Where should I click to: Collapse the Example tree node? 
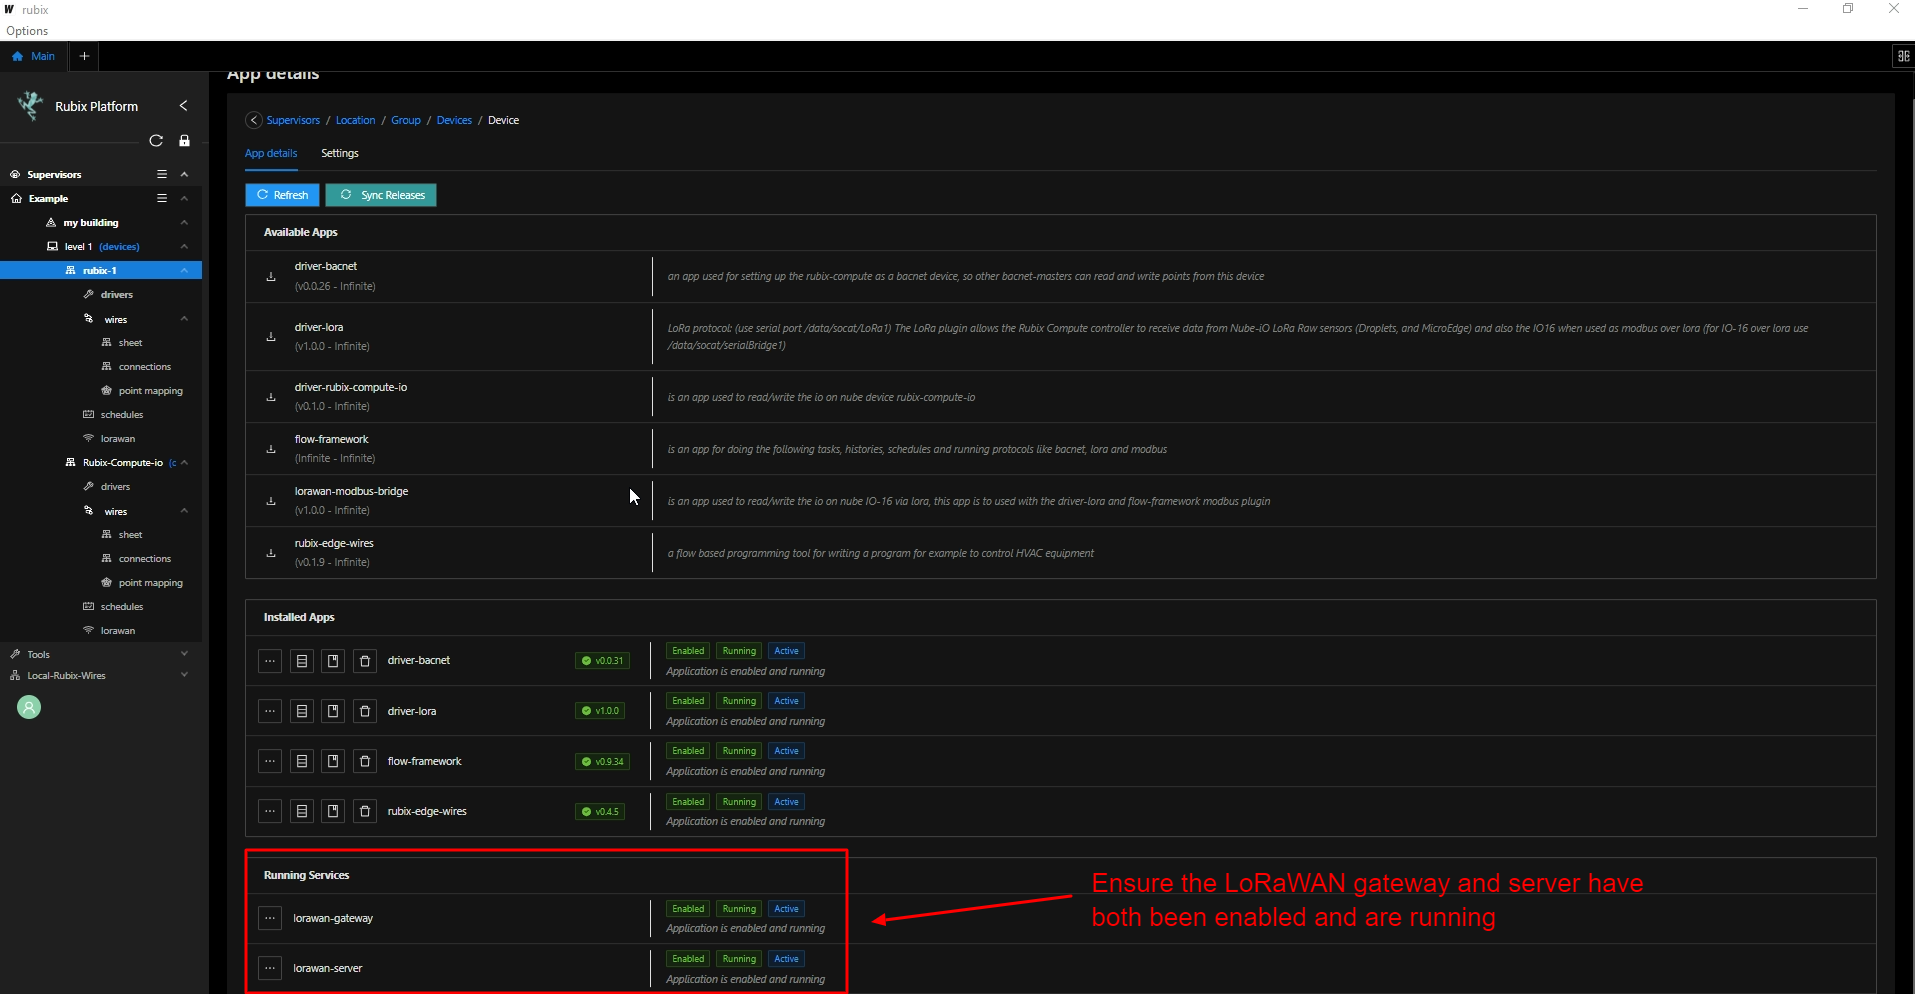(x=184, y=198)
